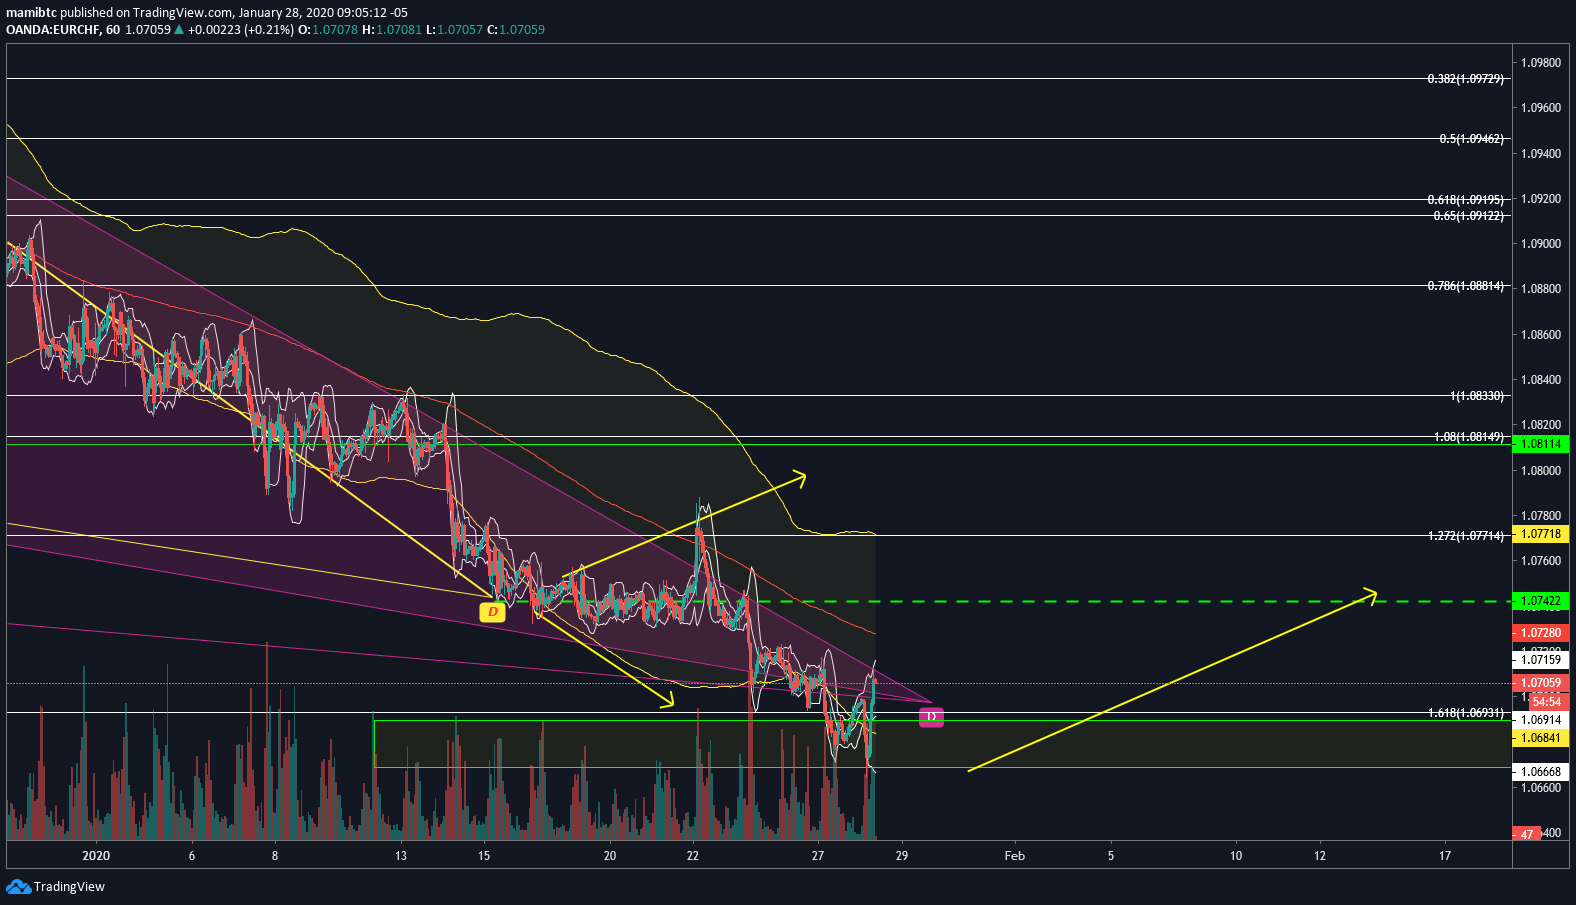Select the 0.786(1.08814) Fibonacci label
This screenshot has height=905, width=1576.
tap(1465, 286)
